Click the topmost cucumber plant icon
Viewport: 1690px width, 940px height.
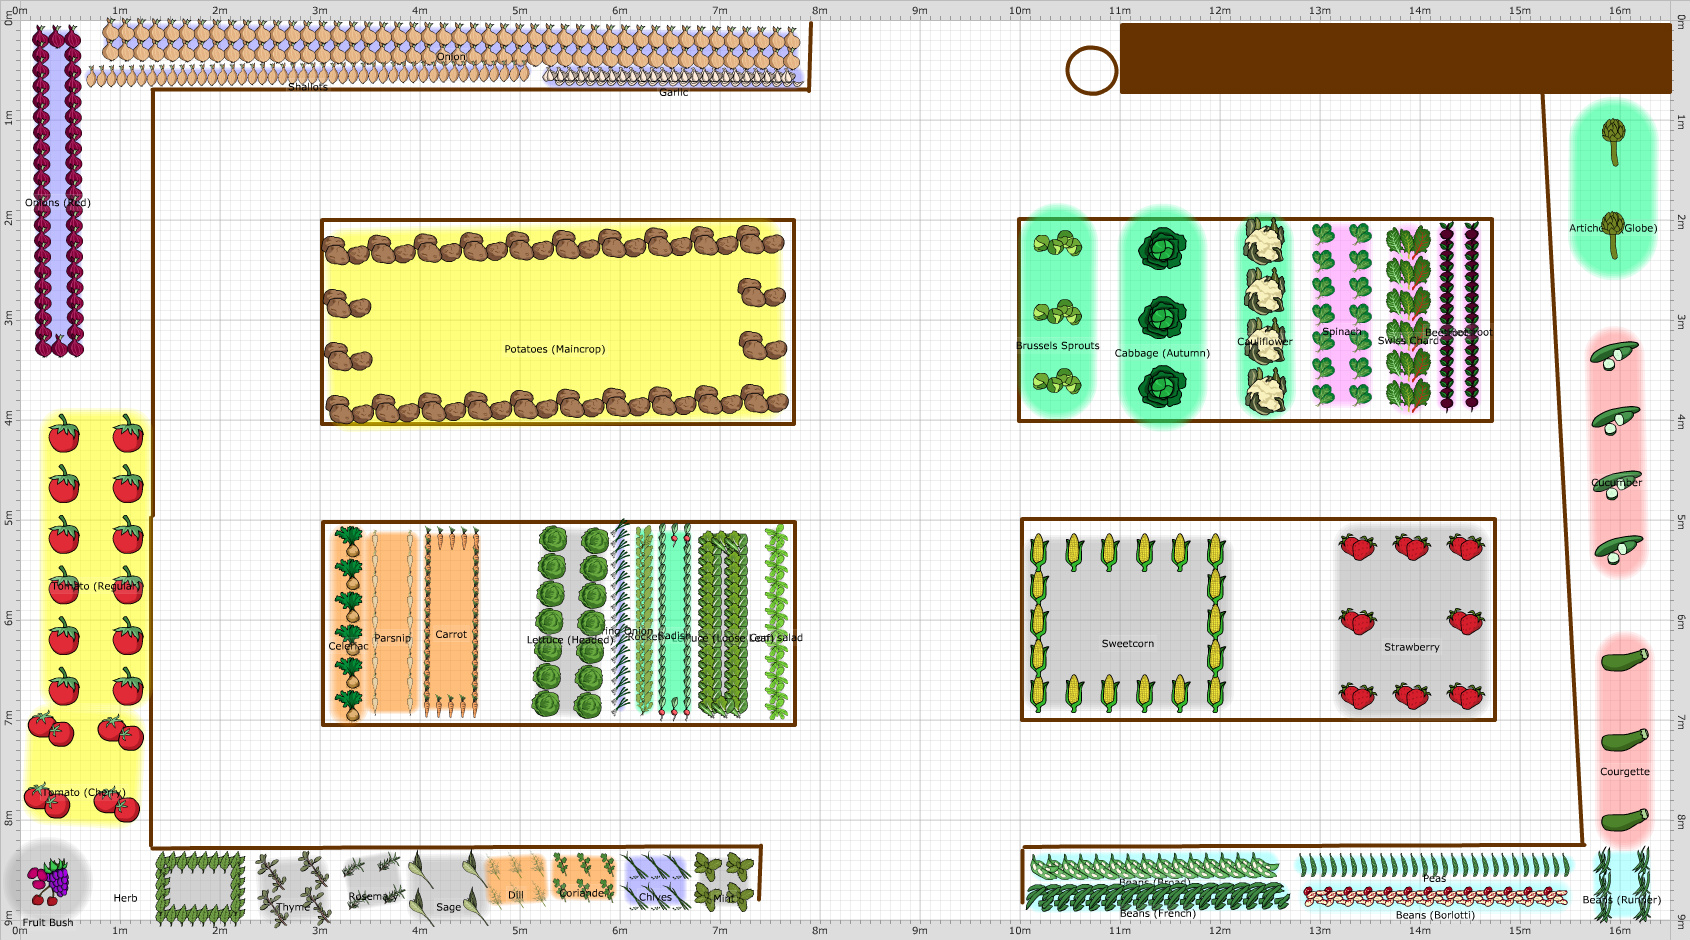(1615, 355)
